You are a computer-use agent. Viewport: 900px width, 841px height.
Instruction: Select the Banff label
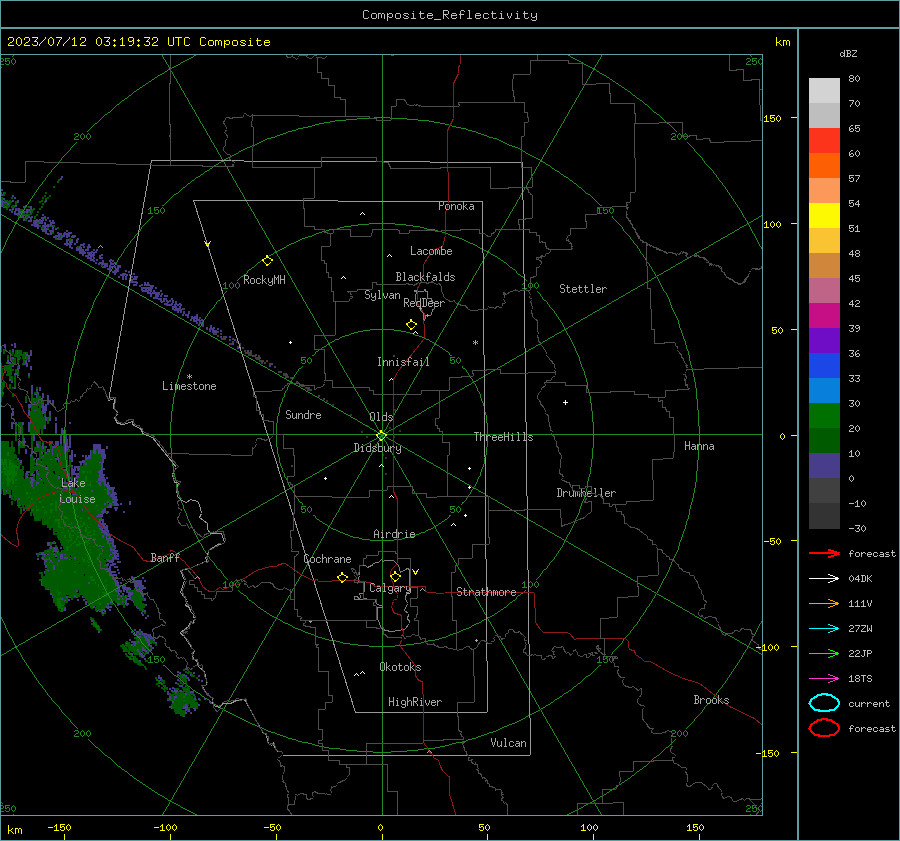(165, 558)
